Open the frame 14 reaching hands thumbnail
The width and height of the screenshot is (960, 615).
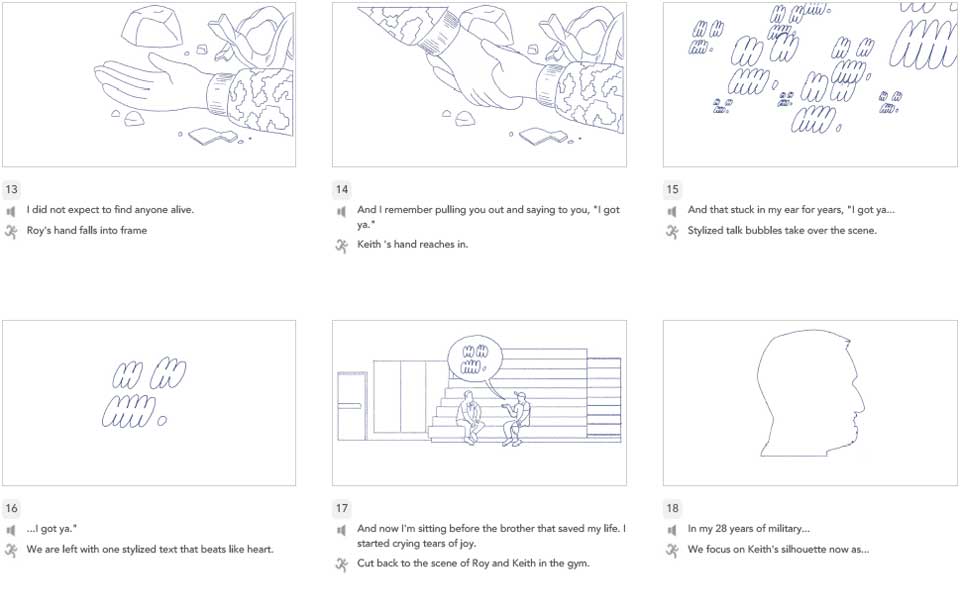click(479, 85)
